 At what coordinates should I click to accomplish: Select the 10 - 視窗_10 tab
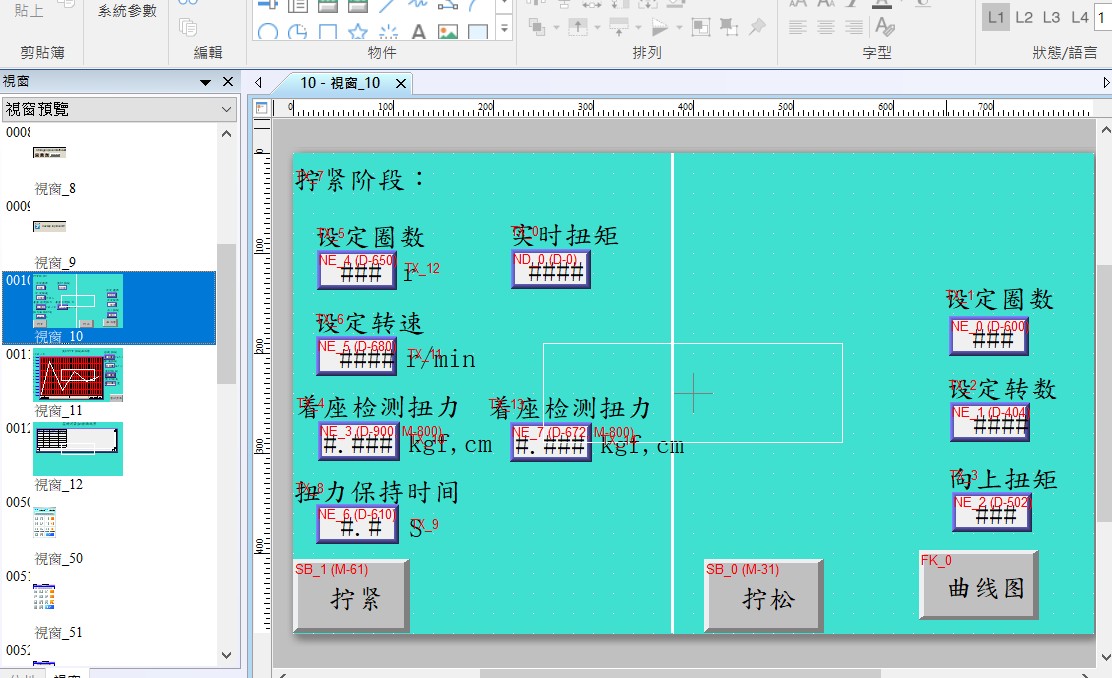340,83
